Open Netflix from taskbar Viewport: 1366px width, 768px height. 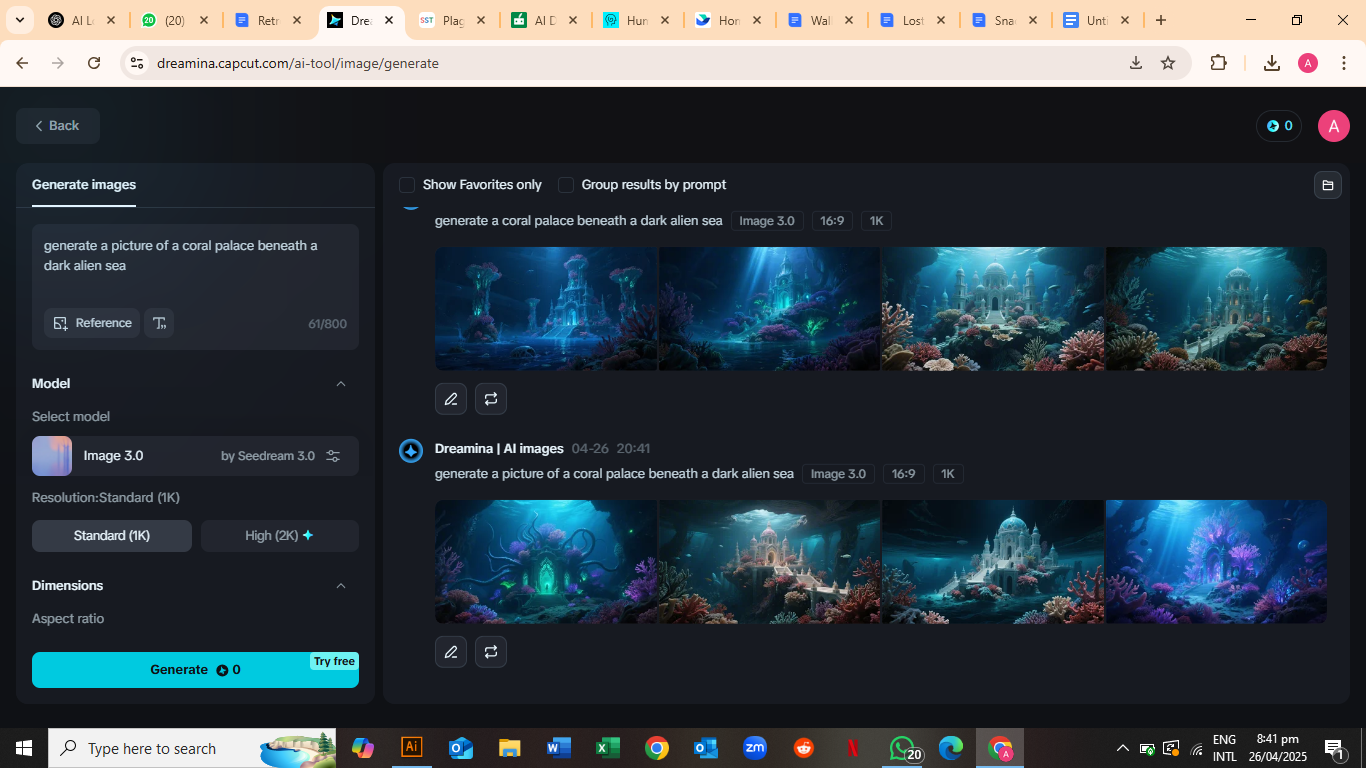tap(853, 748)
